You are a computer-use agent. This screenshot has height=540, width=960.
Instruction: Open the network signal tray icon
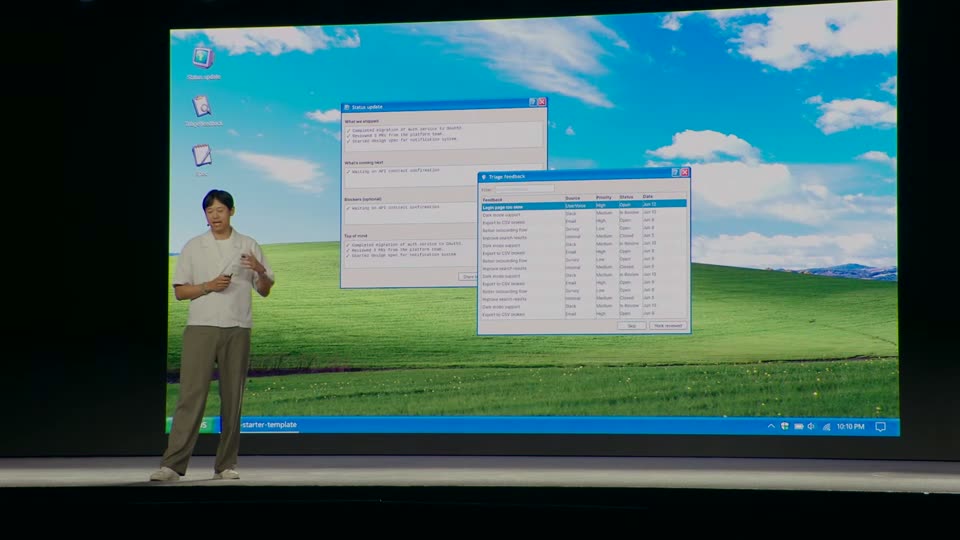826,427
